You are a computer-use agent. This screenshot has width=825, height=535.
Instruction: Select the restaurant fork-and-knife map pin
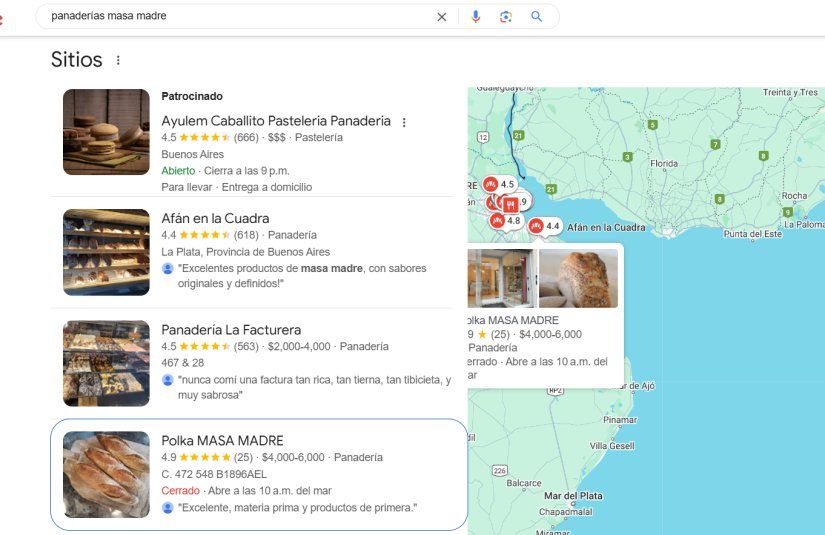coord(510,204)
